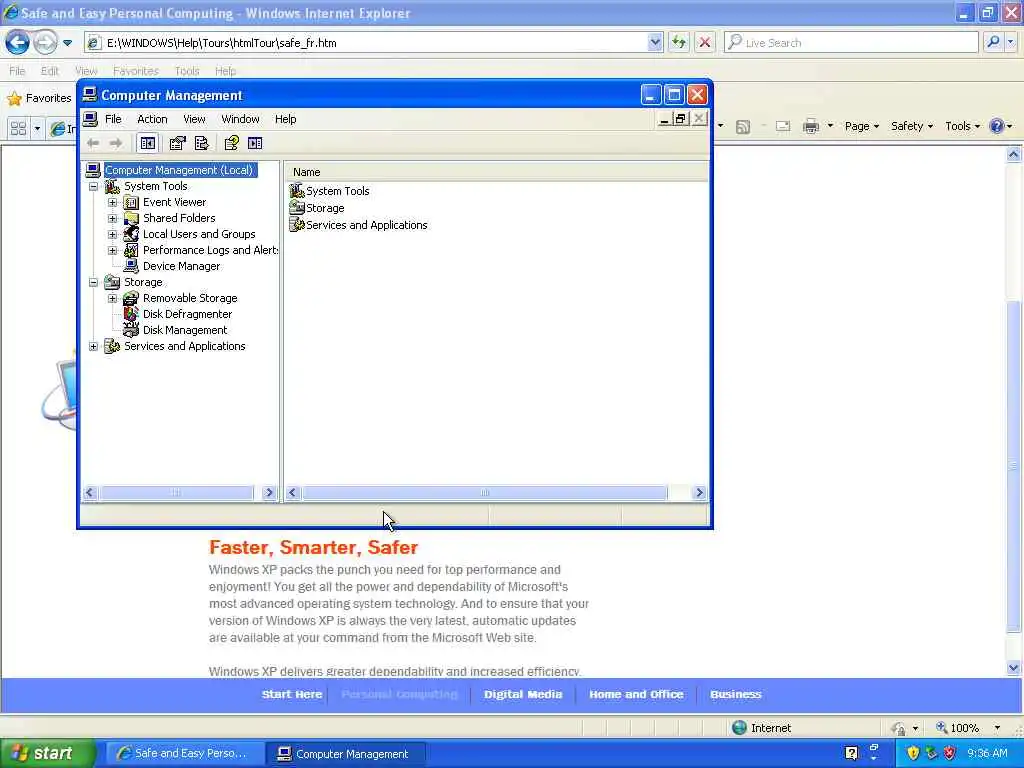Click the System Tools icon in right pane
Viewport: 1024px width, 768px height.
point(297,191)
